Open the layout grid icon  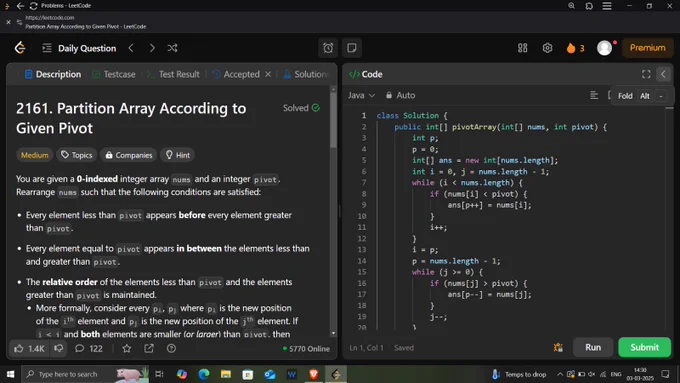click(x=523, y=48)
